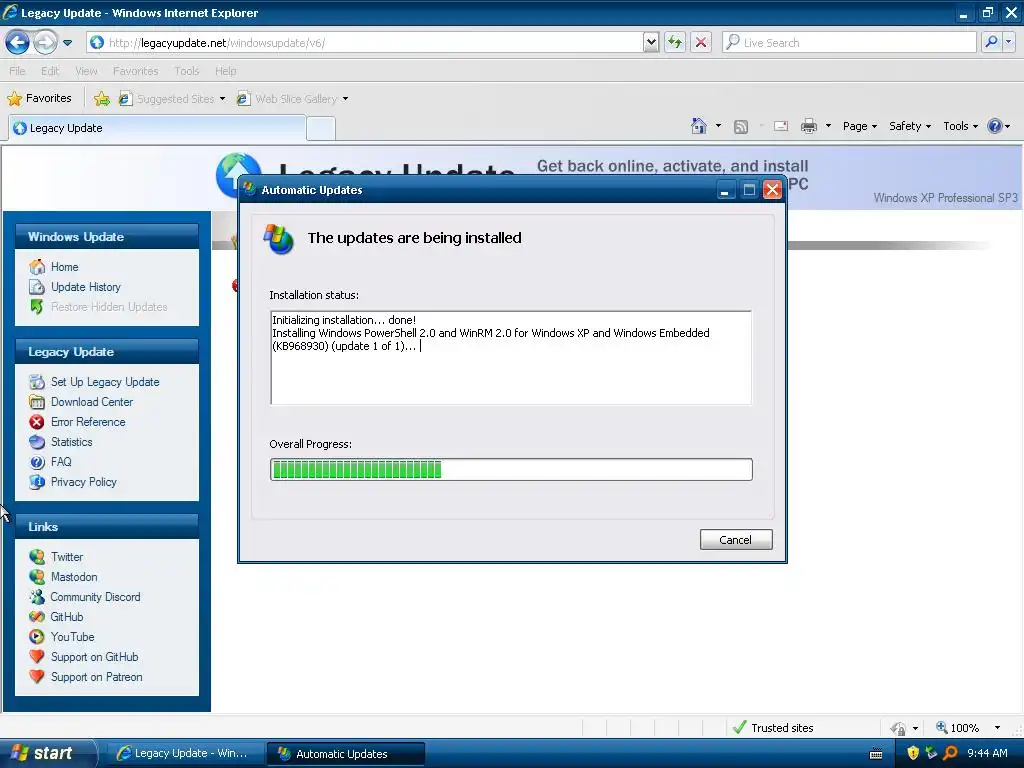1024x768 pixels.
Task: Expand the Tools command bar menu
Action: (x=960, y=126)
